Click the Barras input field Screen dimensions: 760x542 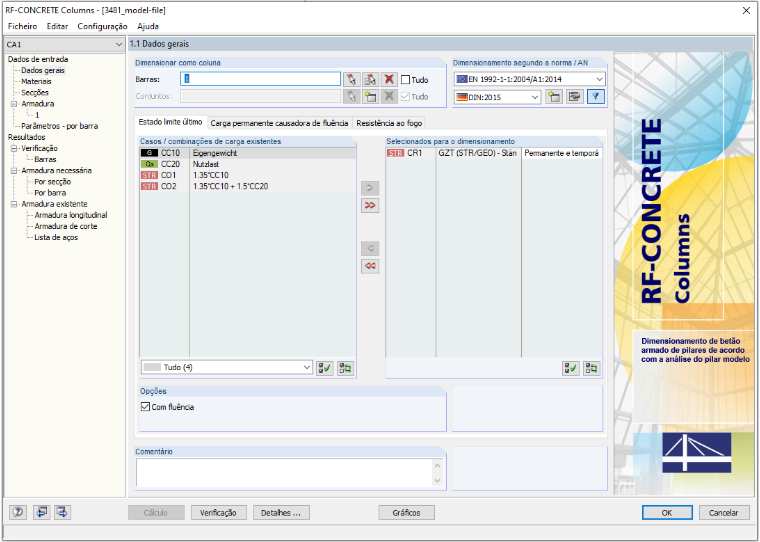pyautogui.click(x=261, y=79)
